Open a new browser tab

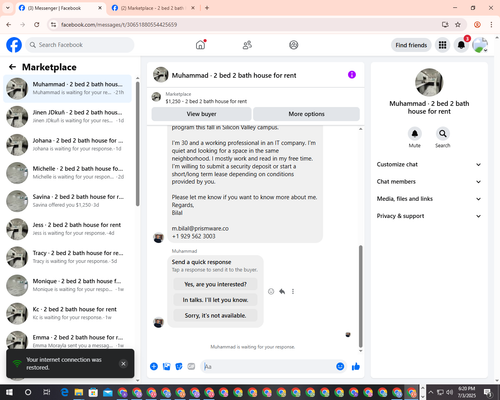click(x=207, y=8)
